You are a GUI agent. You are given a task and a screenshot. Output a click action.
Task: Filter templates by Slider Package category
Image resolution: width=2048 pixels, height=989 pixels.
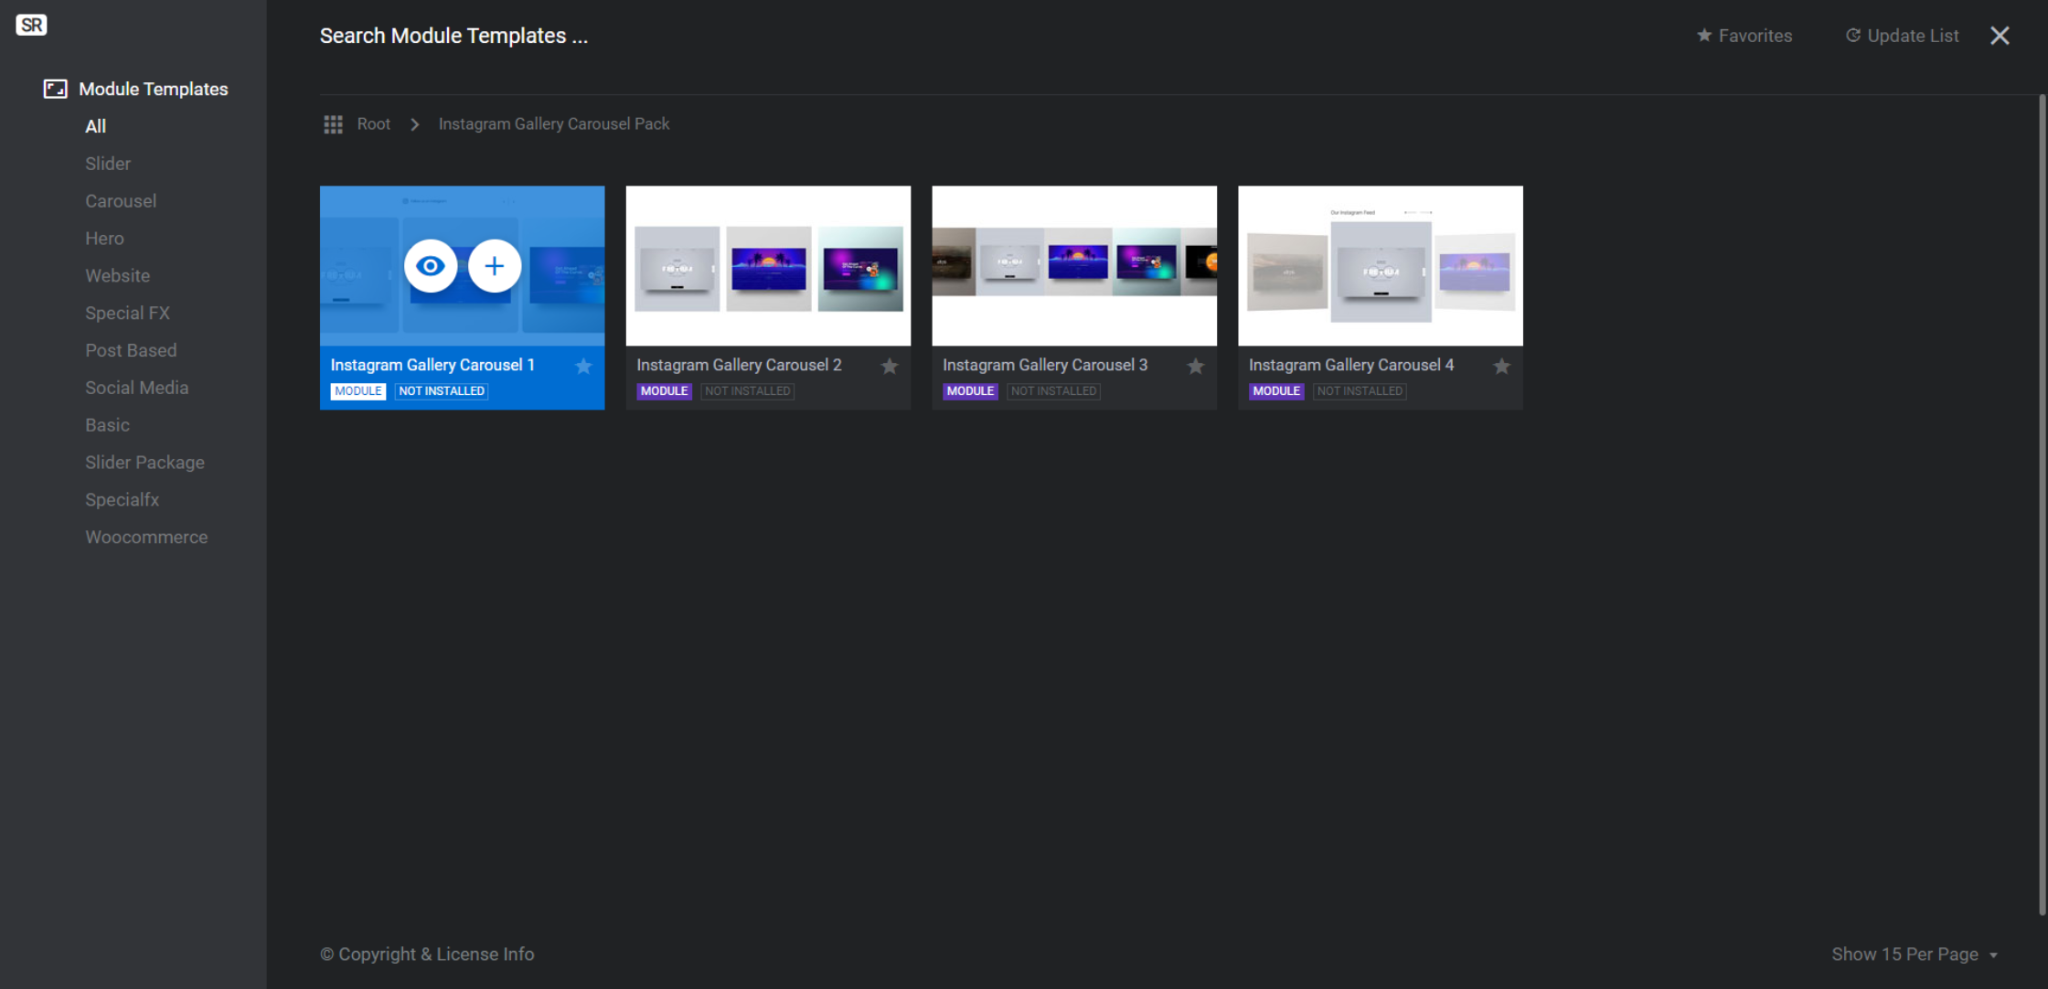145,462
